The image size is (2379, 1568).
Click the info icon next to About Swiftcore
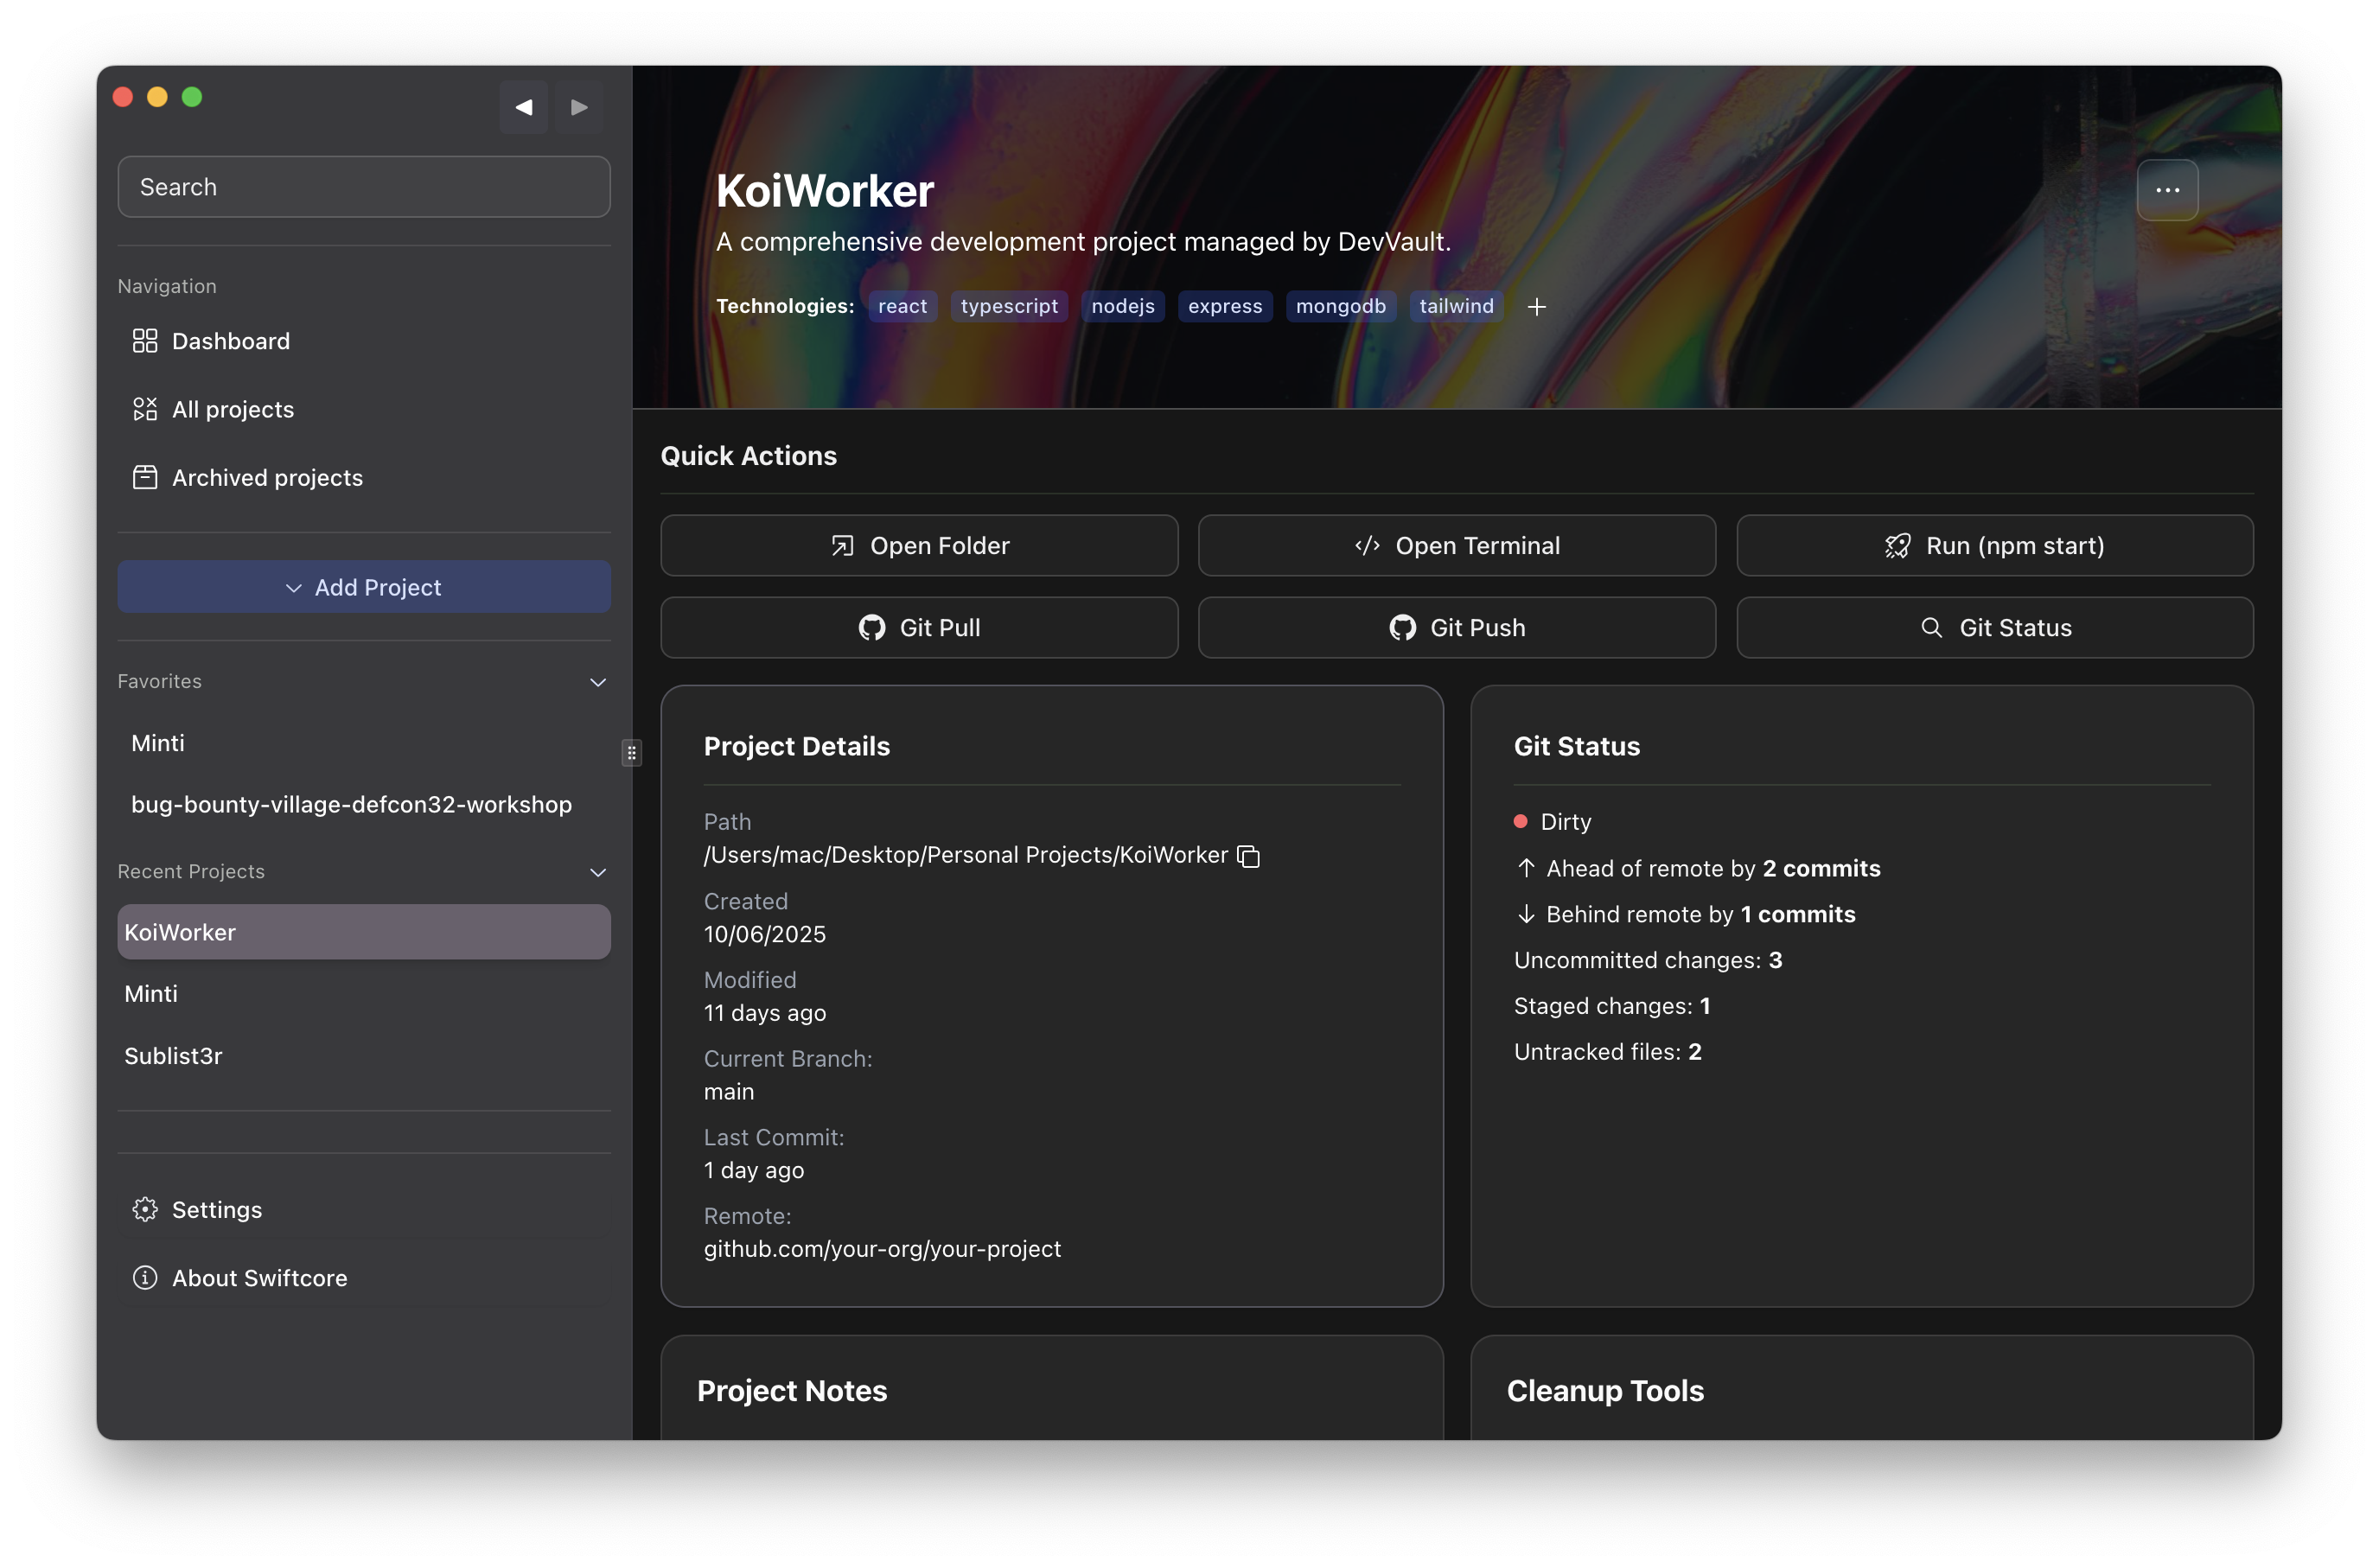[x=144, y=1278]
